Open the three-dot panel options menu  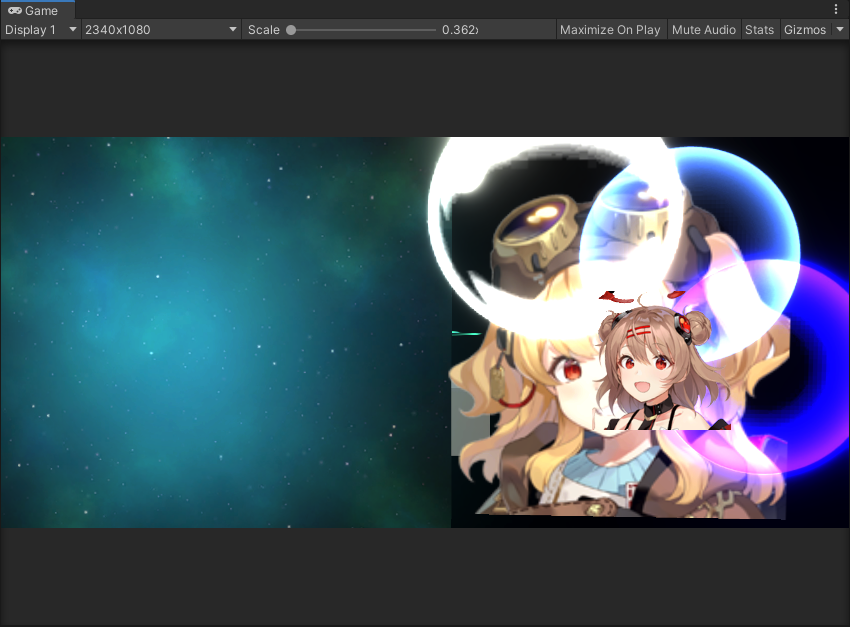836,9
